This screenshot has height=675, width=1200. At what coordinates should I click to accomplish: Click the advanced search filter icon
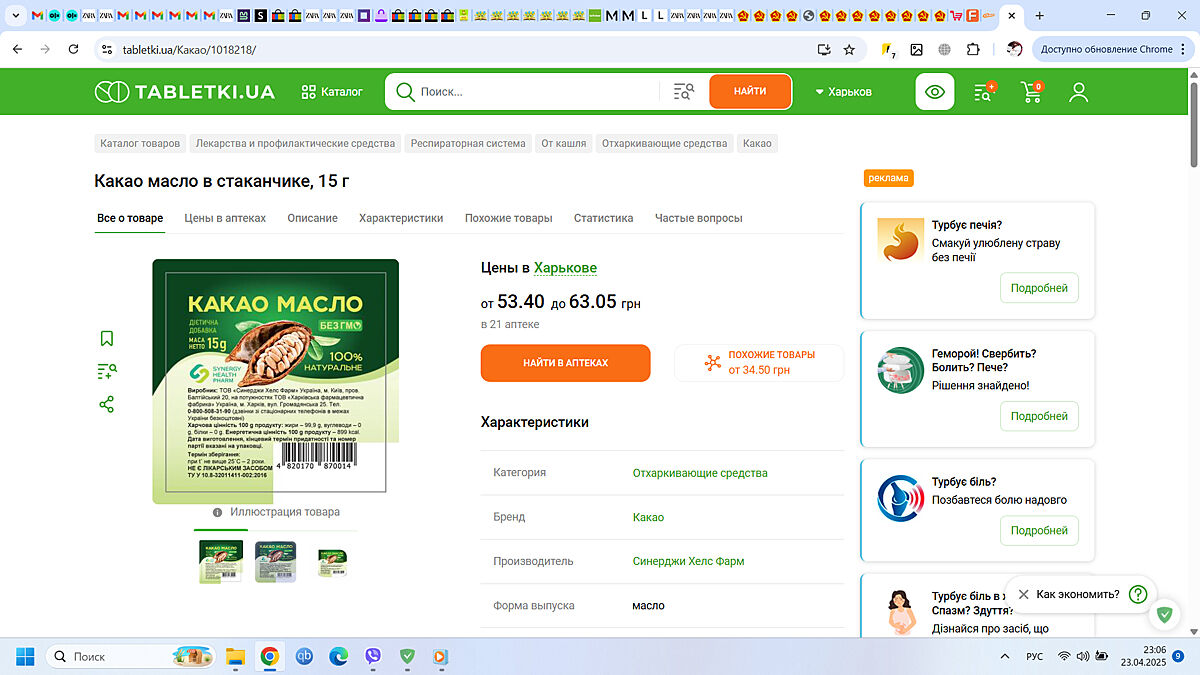point(684,92)
